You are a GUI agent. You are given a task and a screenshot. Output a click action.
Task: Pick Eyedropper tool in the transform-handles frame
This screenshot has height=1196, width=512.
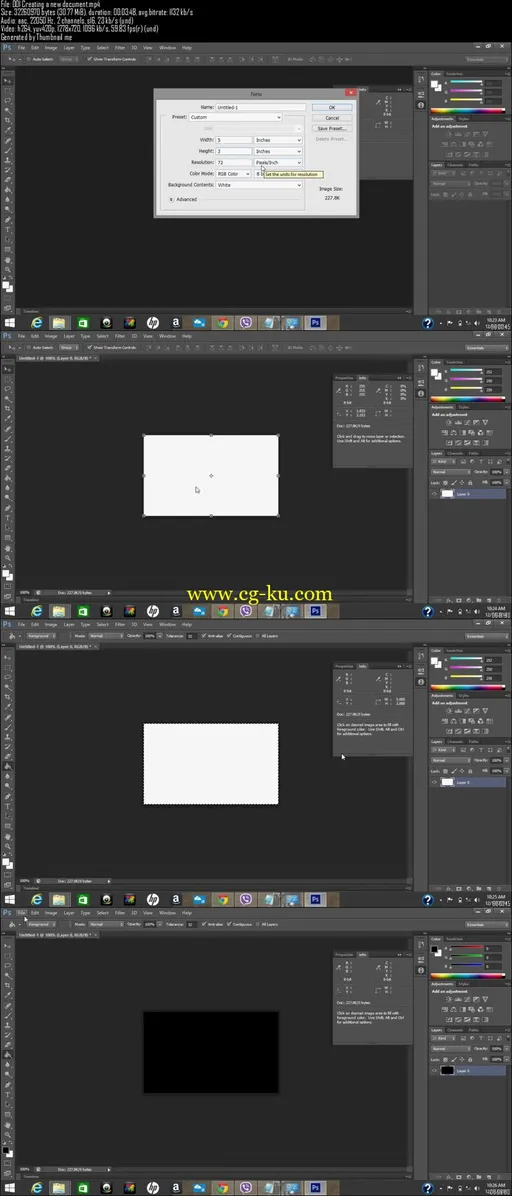click(x=8, y=418)
